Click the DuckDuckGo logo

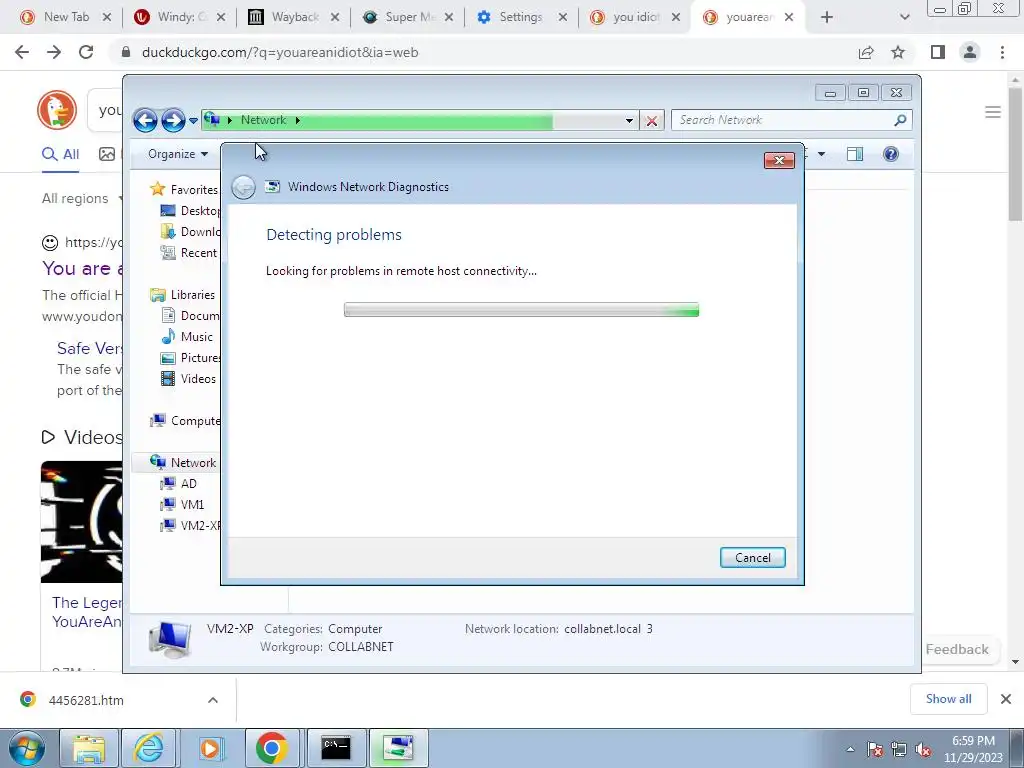click(x=57, y=110)
